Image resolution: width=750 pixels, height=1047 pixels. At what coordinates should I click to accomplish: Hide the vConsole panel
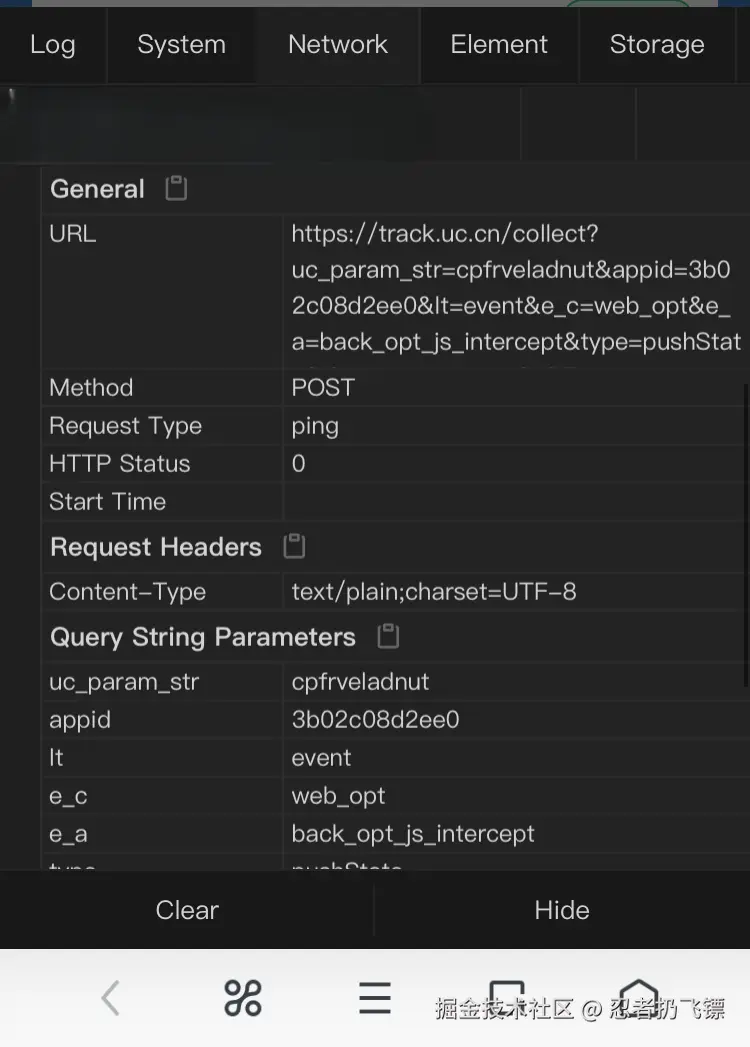click(562, 910)
